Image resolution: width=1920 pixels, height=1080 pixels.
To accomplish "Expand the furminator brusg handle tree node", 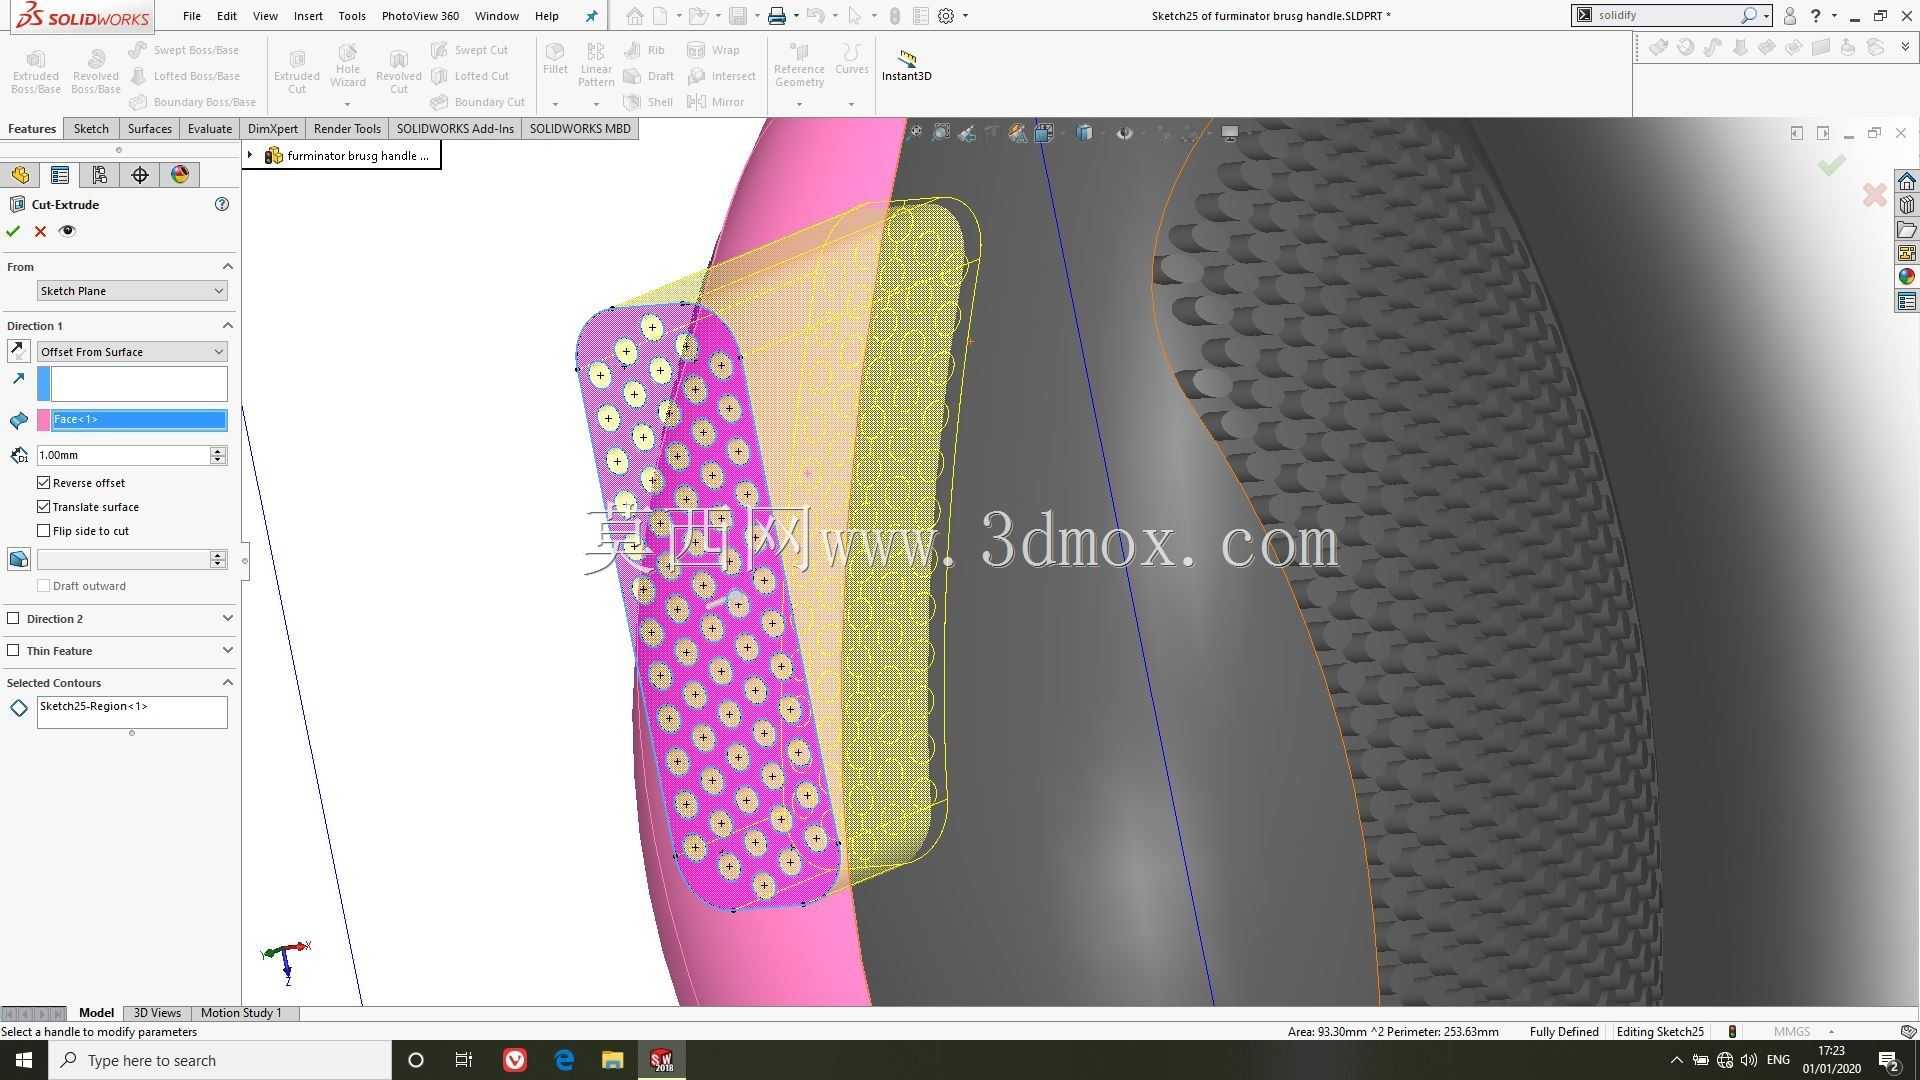I will pyautogui.click(x=250, y=155).
